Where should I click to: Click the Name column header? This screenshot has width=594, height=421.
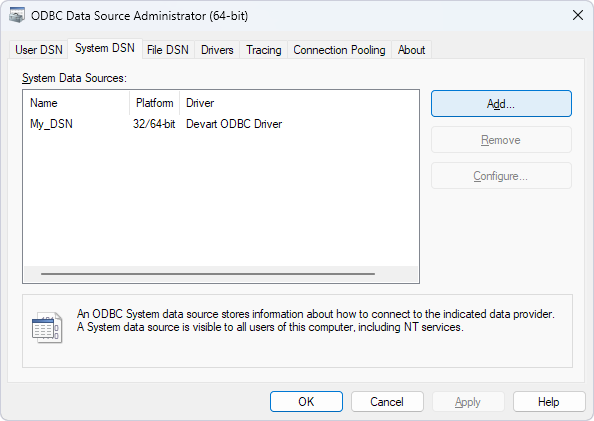[77, 103]
